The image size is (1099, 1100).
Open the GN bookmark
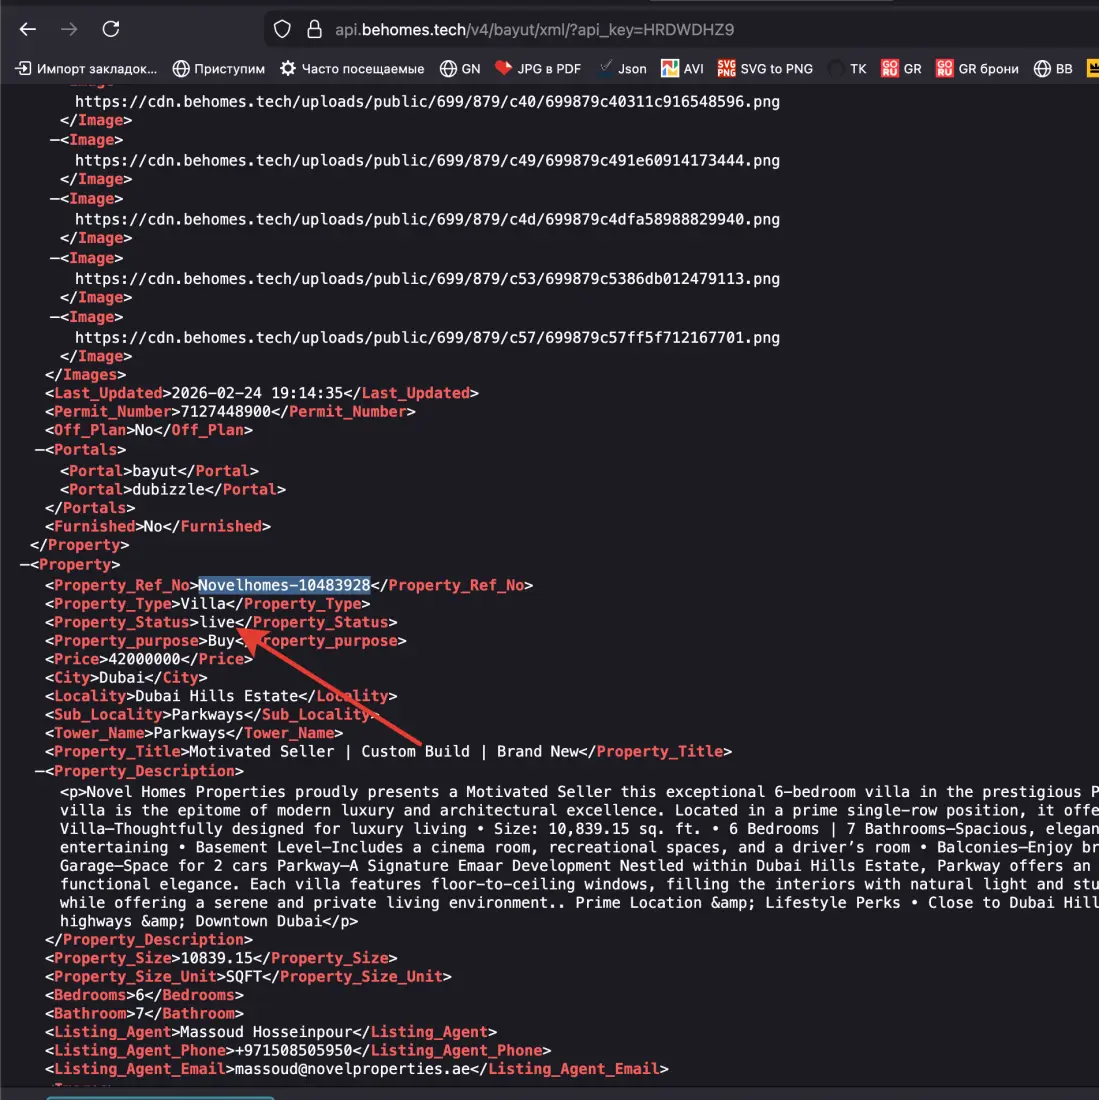pyautogui.click(x=461, y=69)
